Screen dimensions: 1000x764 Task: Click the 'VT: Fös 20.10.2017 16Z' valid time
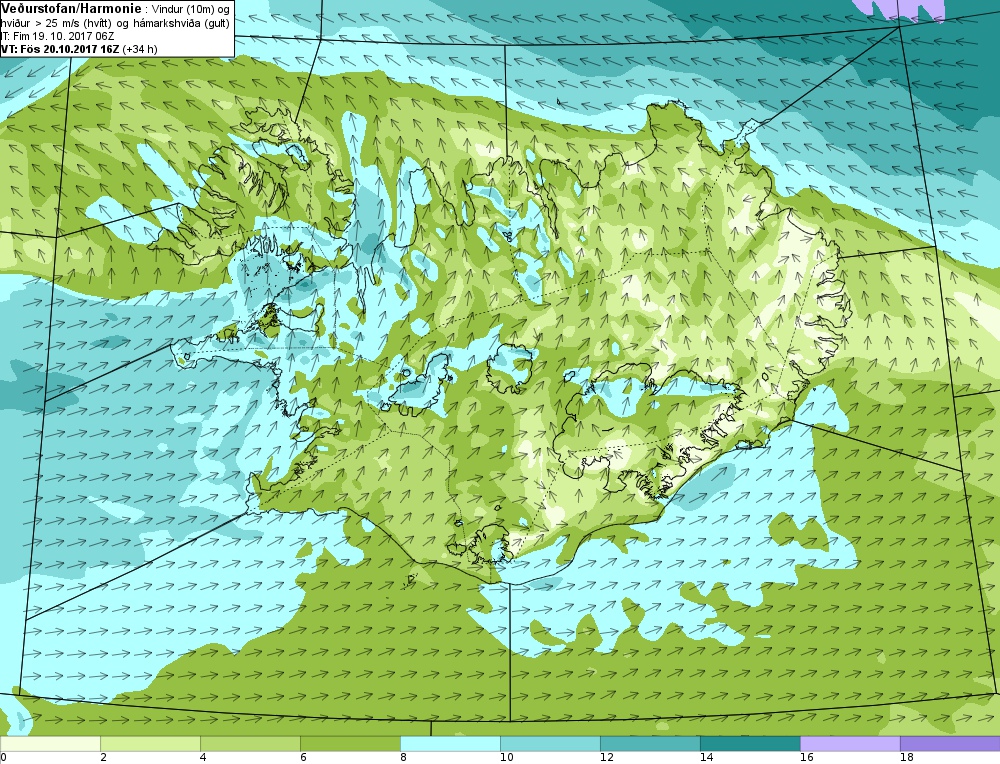[x=60, y=49]
